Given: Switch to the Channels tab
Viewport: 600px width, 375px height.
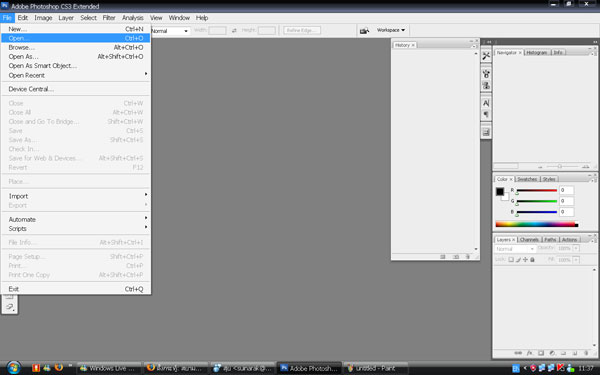Looking at the screenshot, I should point(529,240).
